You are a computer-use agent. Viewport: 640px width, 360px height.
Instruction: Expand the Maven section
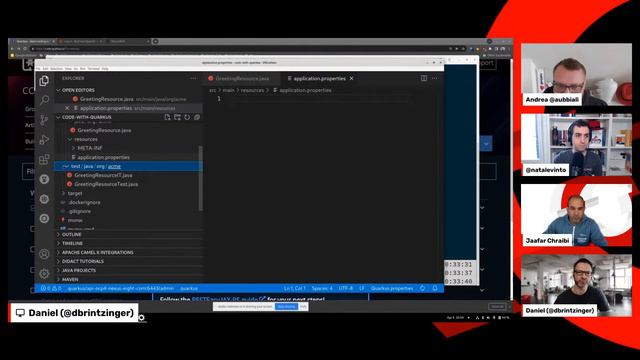pos(128,280)
